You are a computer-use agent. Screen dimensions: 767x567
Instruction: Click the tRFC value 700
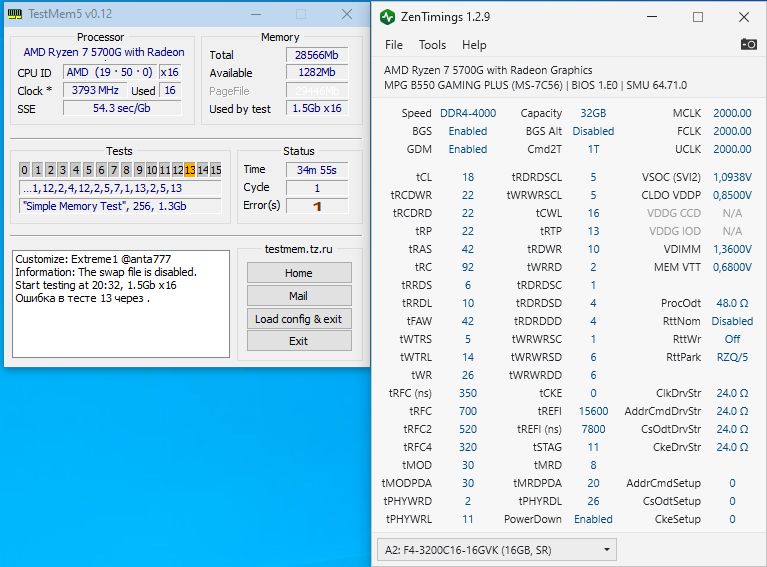[468, 411]
